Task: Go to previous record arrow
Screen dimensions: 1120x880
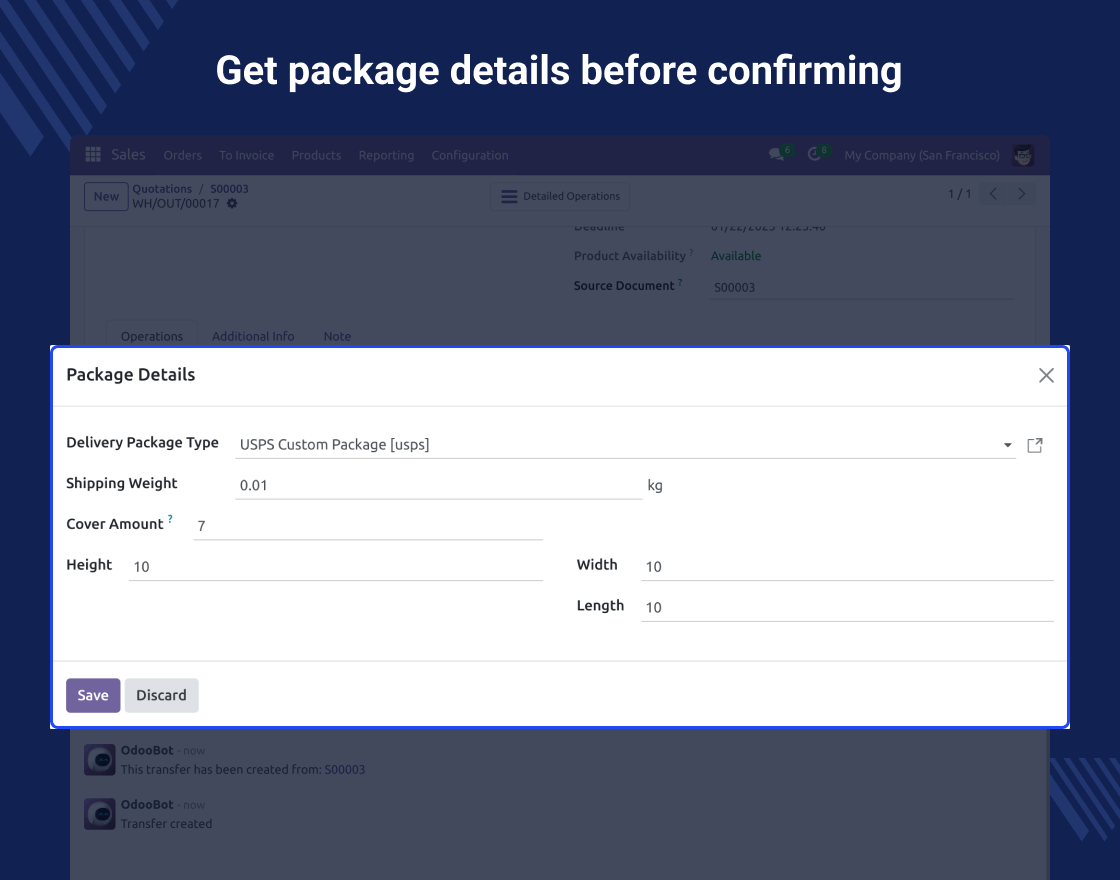Action: [x=993, y=194]
